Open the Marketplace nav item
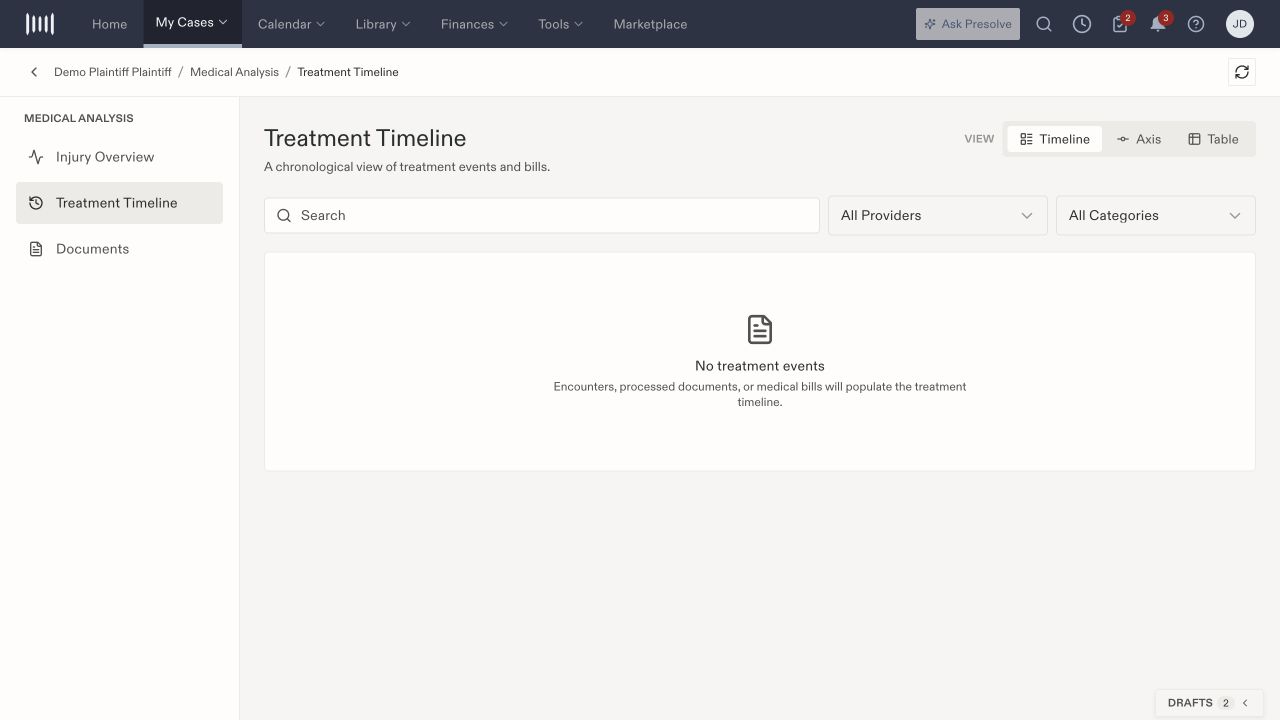1280x720 pixels. (x=650, y=24)
